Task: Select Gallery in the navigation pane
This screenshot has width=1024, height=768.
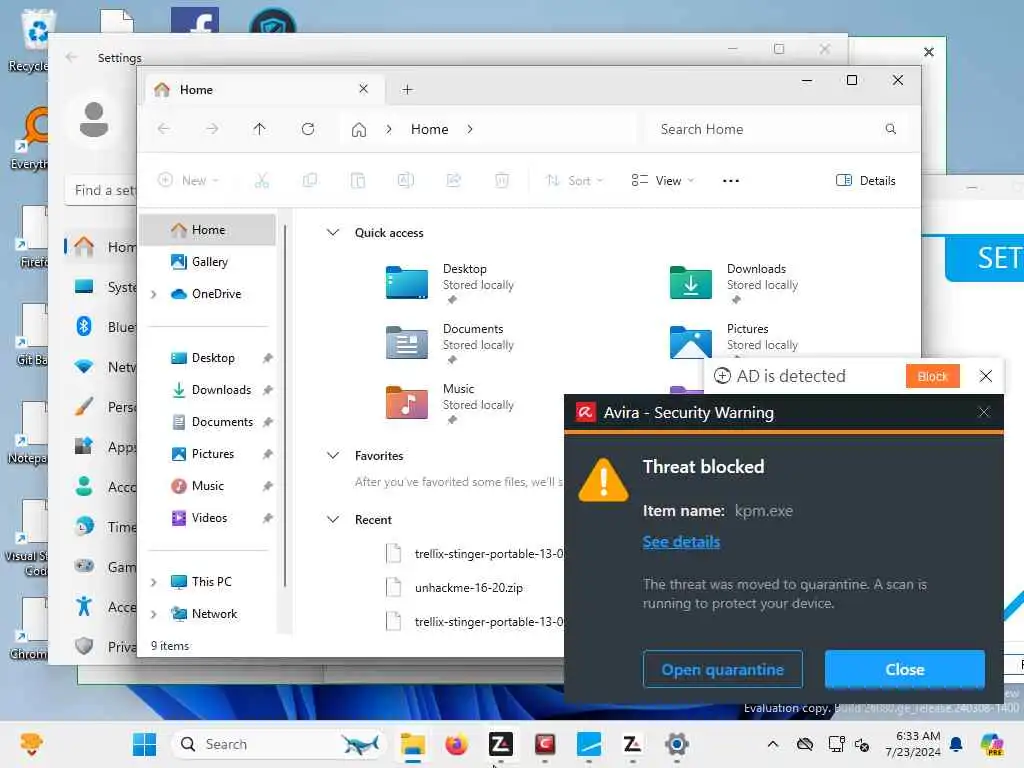Action: [208, 262]
